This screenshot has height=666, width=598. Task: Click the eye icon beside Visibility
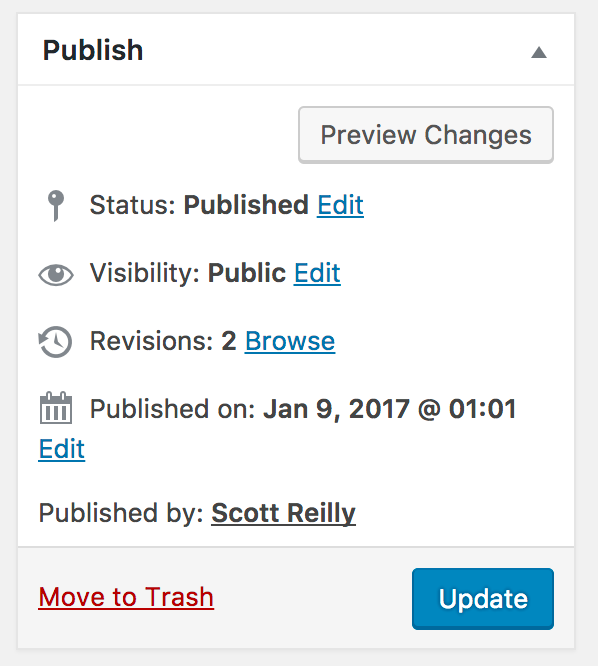click(56, 274)
